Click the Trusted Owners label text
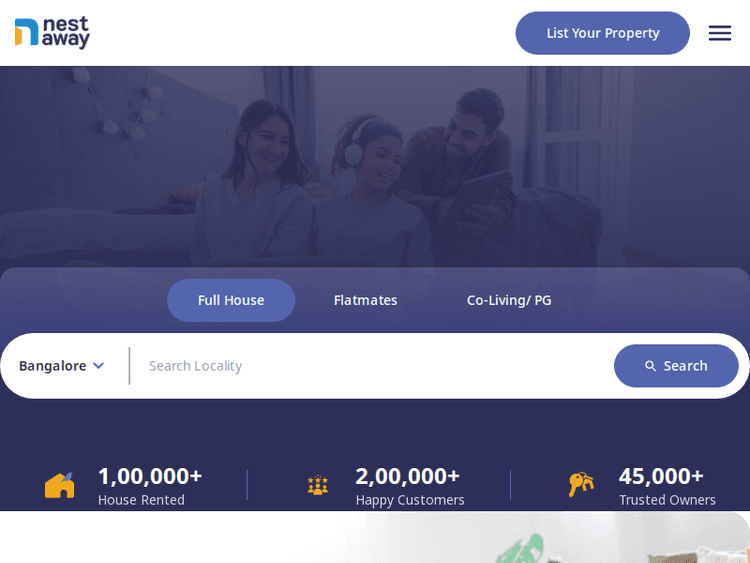 667,500
